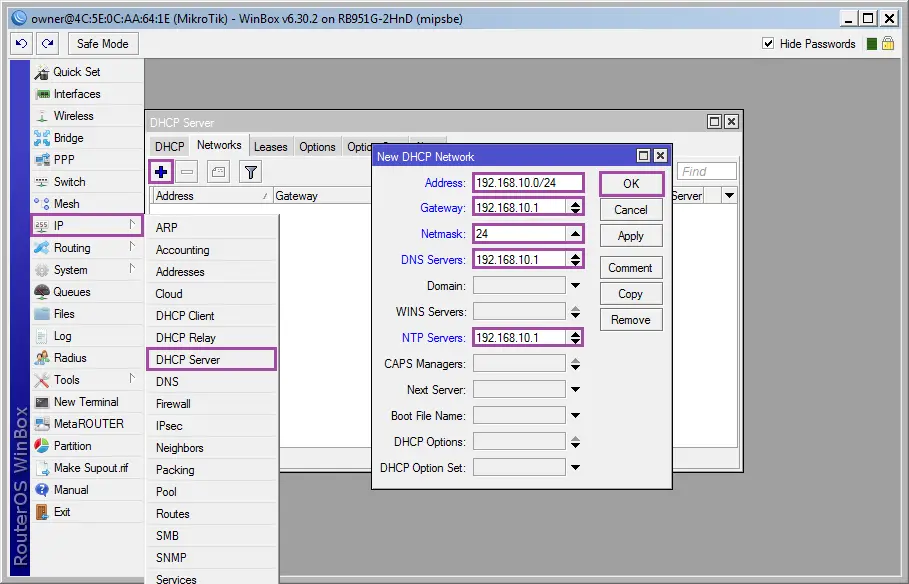The width and height of the screenshot is (909, 584).
Task: Click the filter funnel icon
Action: (x=250, y=172)
